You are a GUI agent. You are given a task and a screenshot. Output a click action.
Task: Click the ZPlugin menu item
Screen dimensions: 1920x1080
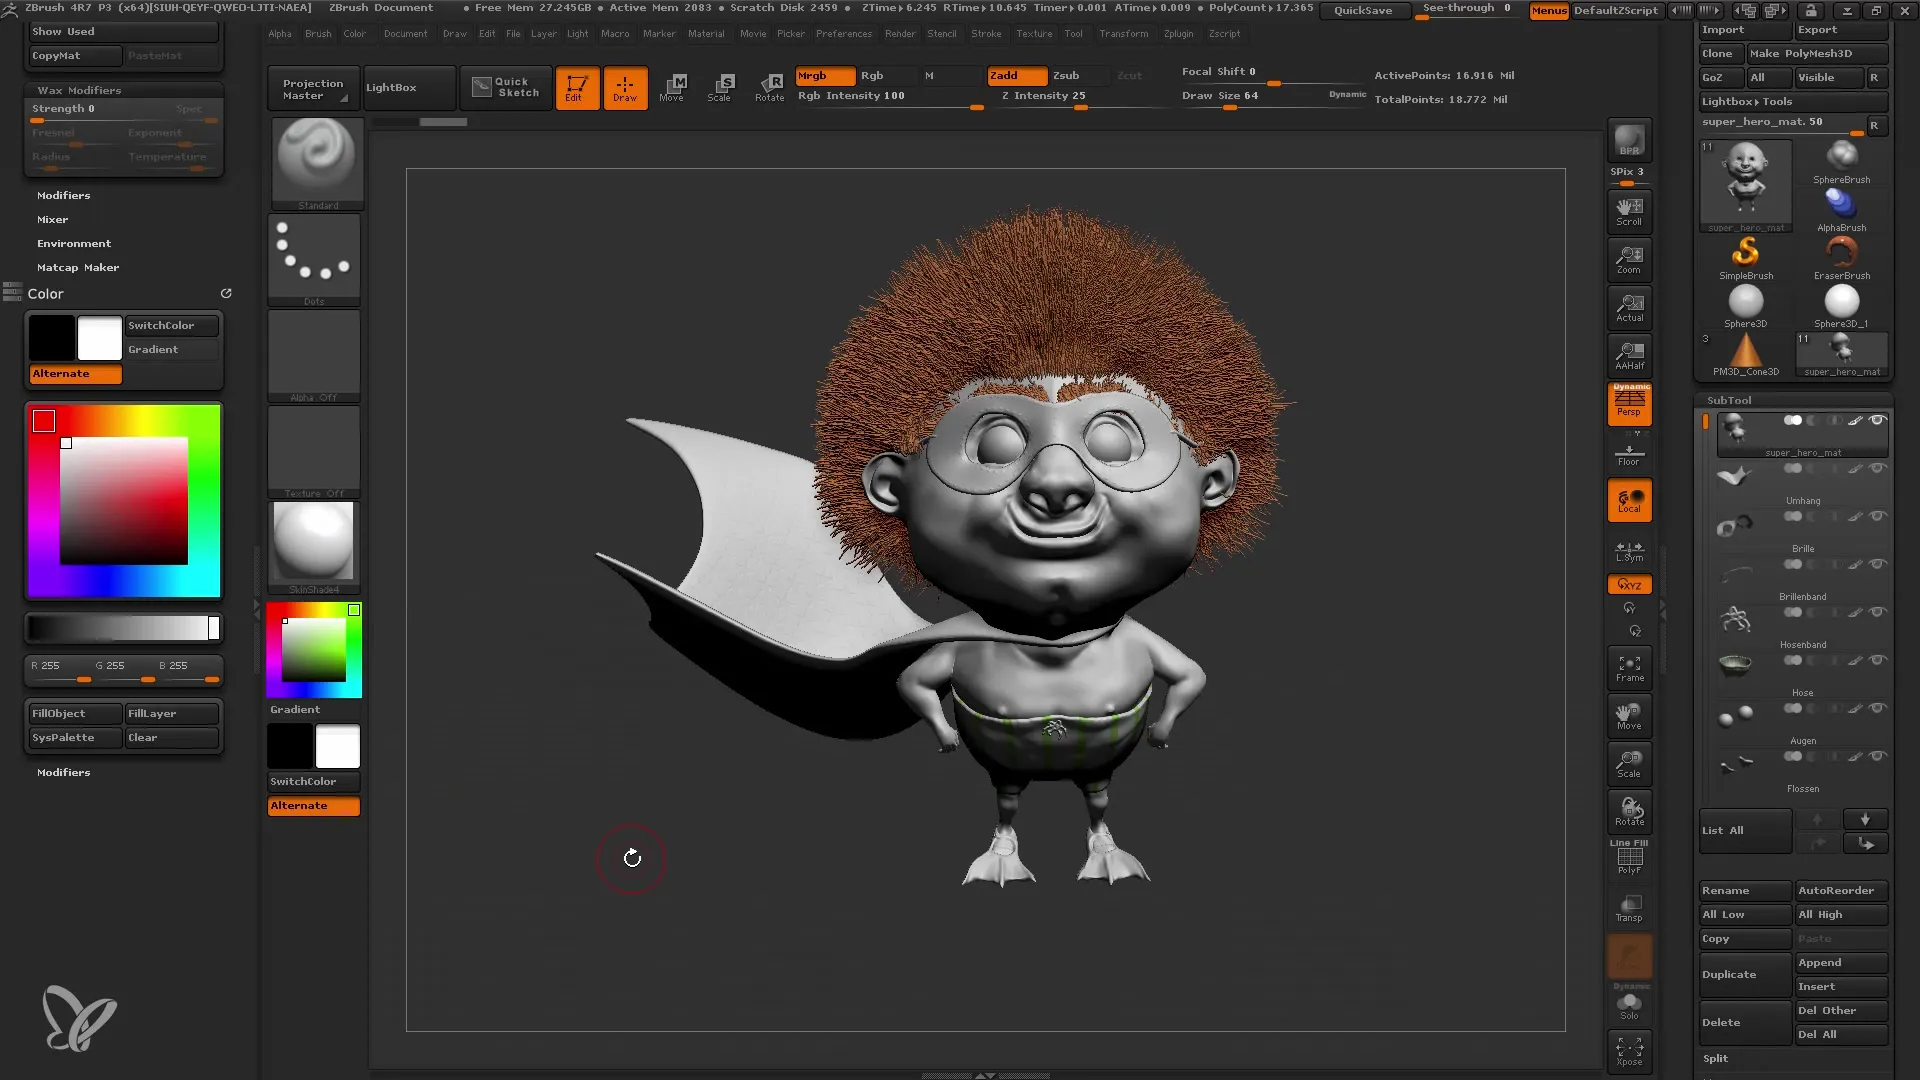tap(1176, 33)
